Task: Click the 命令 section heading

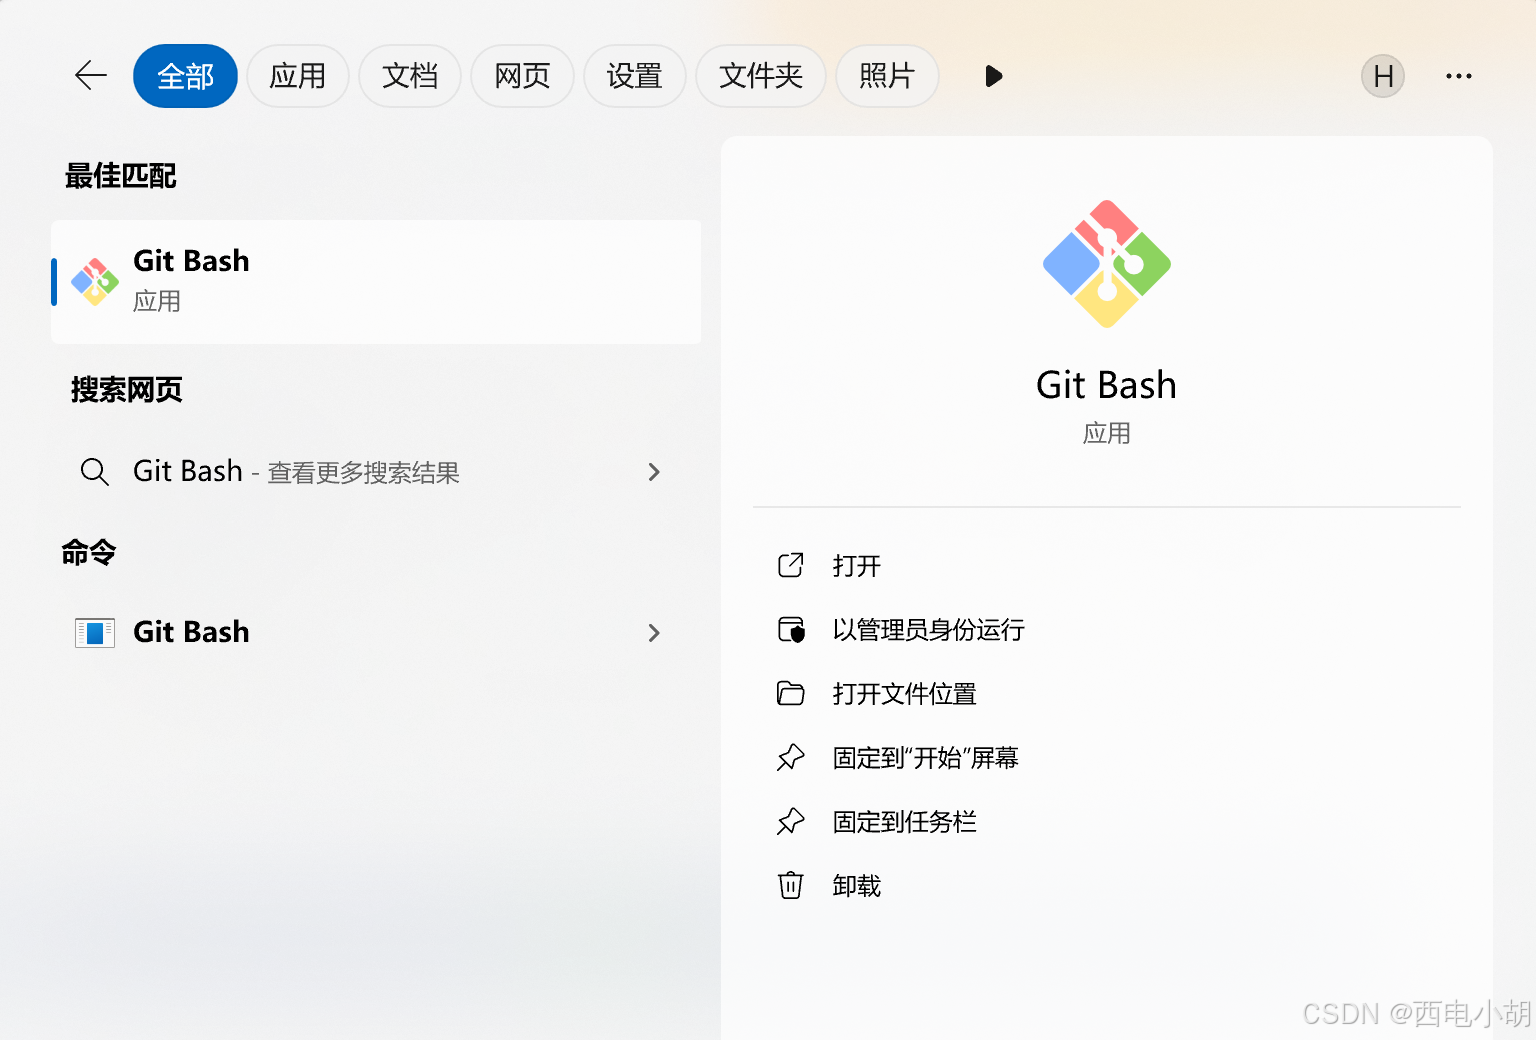Action: click(x=89, y=552)
